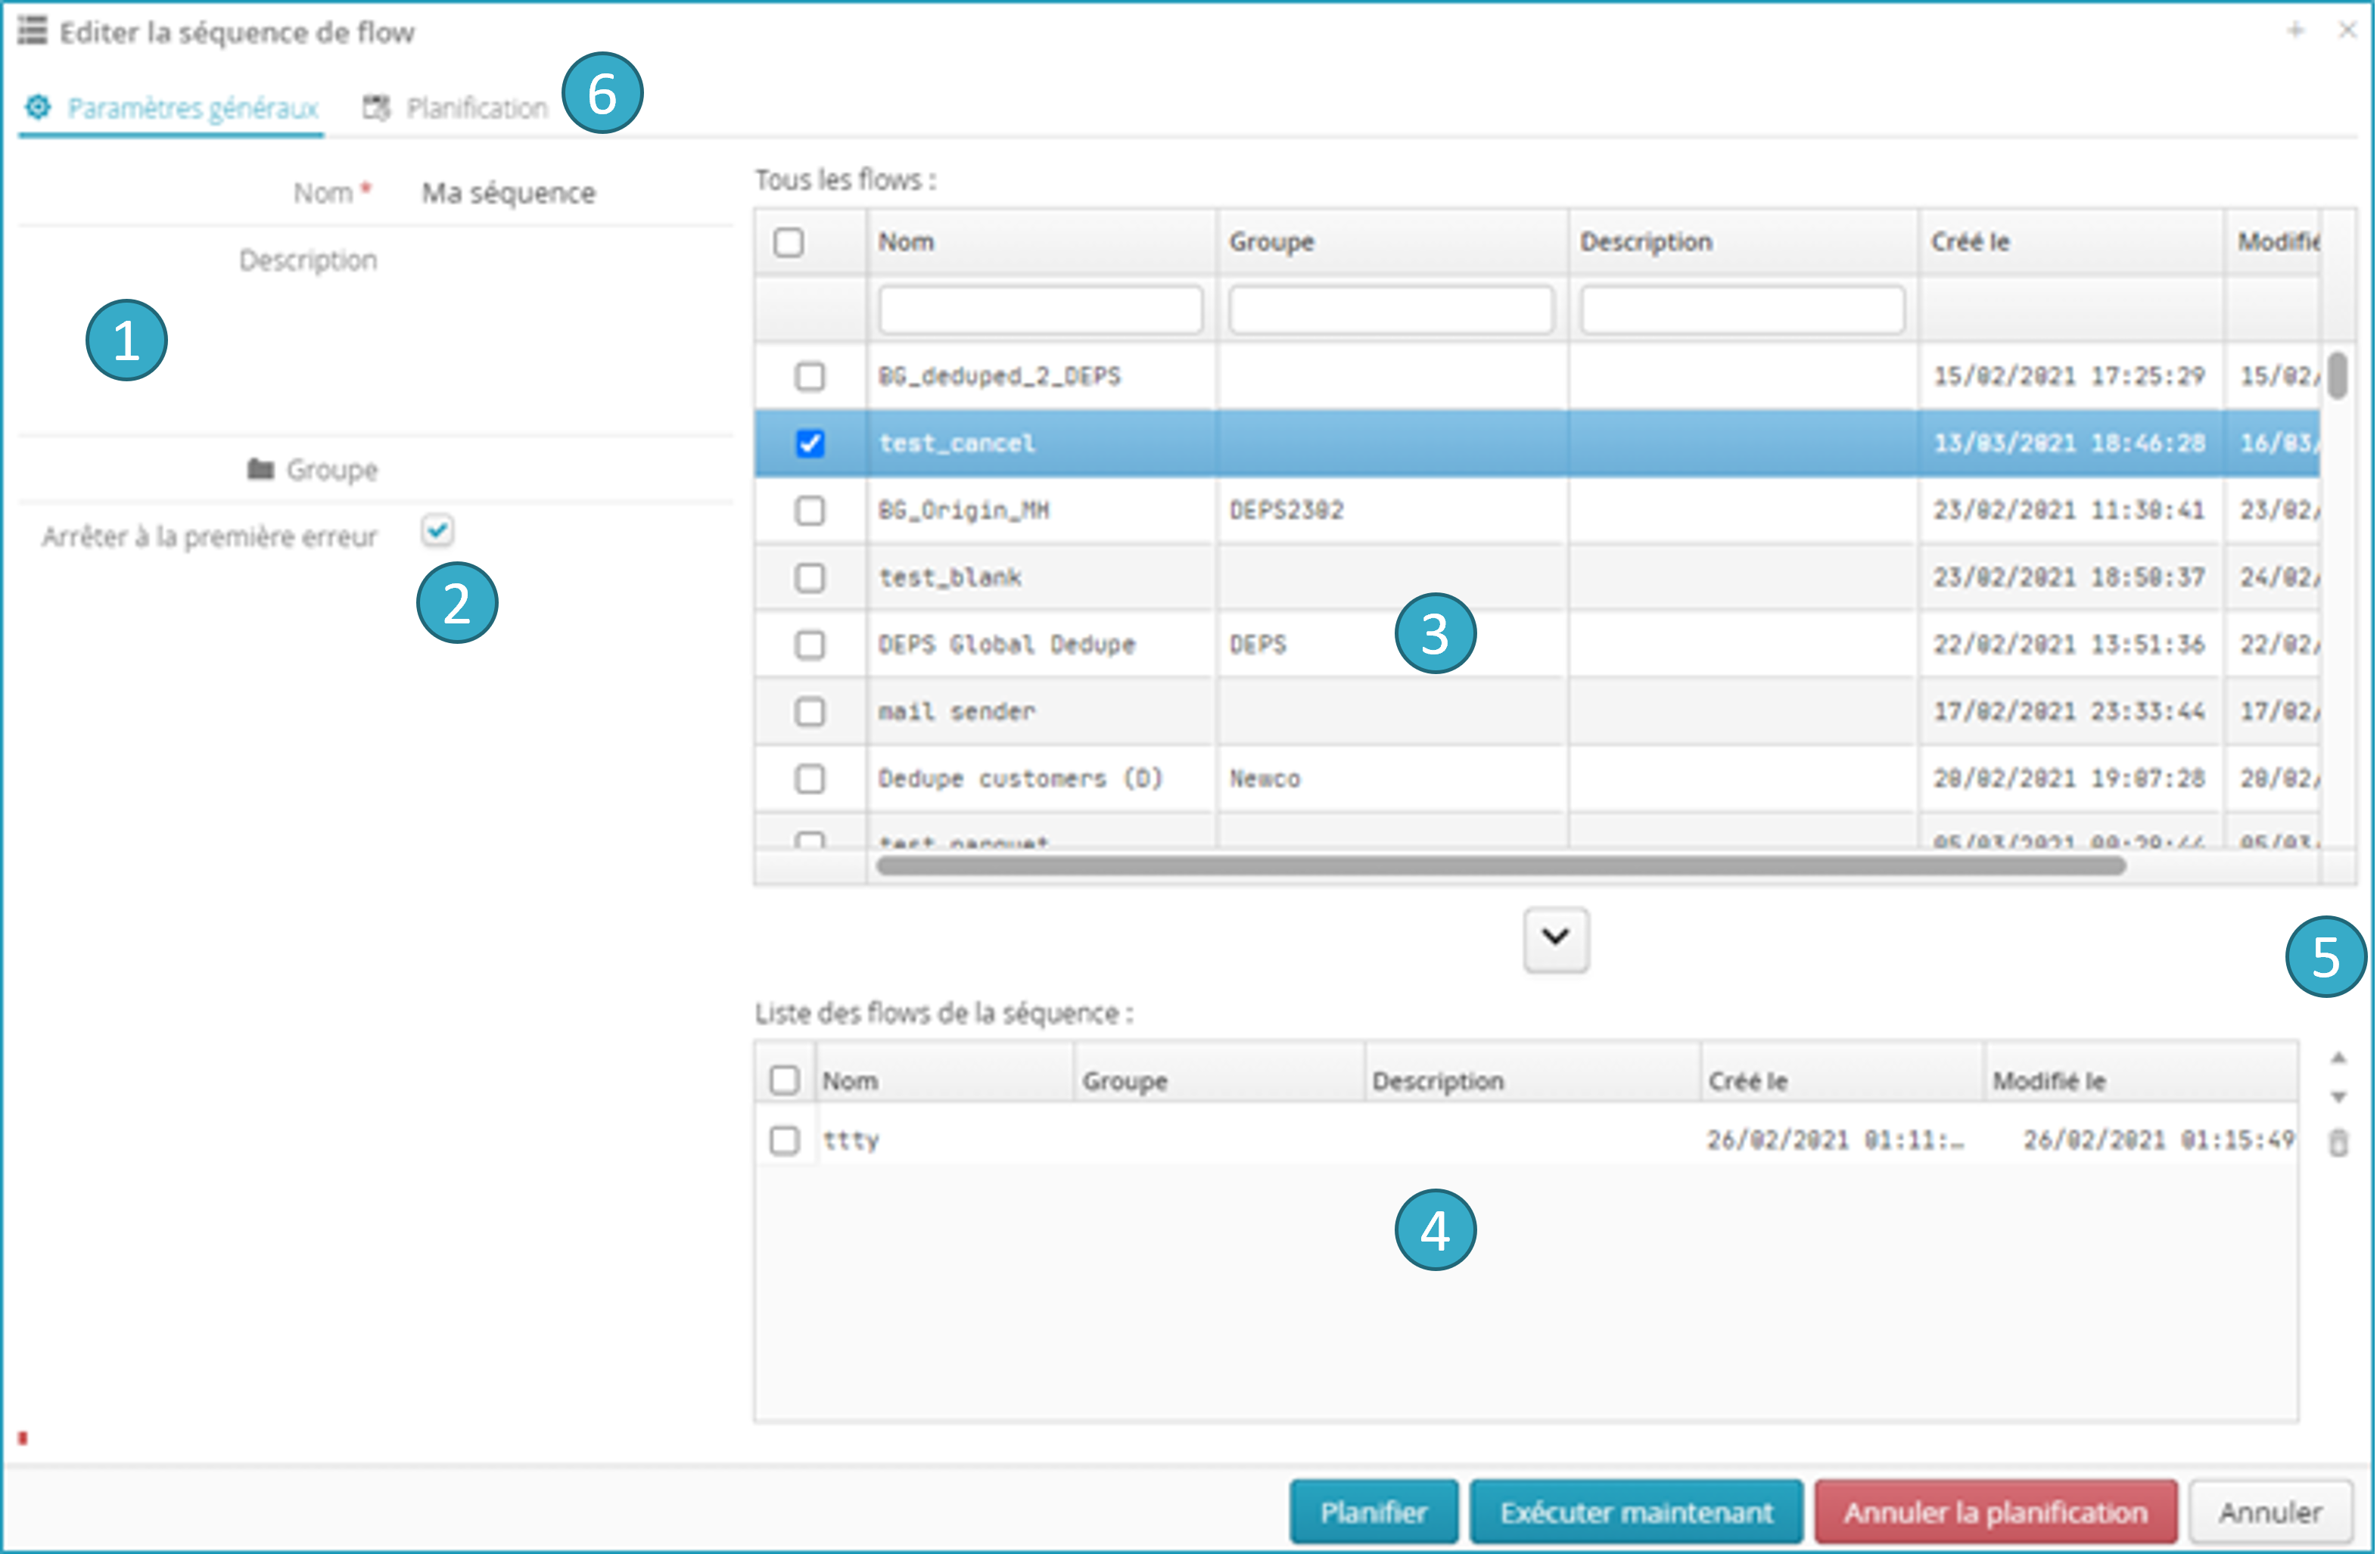The width and height of the screenshot is (2380, 1554).
Task: Click date 22/02/2021 13:51:36
Action: tap(2068, 644)
